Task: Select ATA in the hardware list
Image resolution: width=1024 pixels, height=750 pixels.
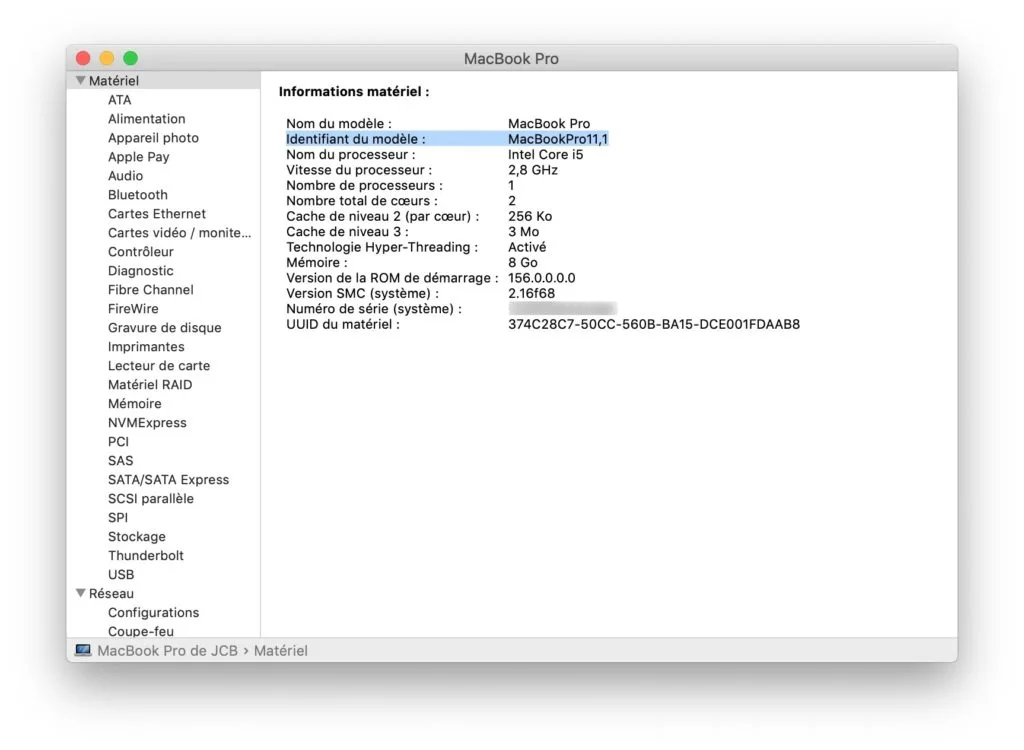Action: pyautogui.click(x=120, y=100)
